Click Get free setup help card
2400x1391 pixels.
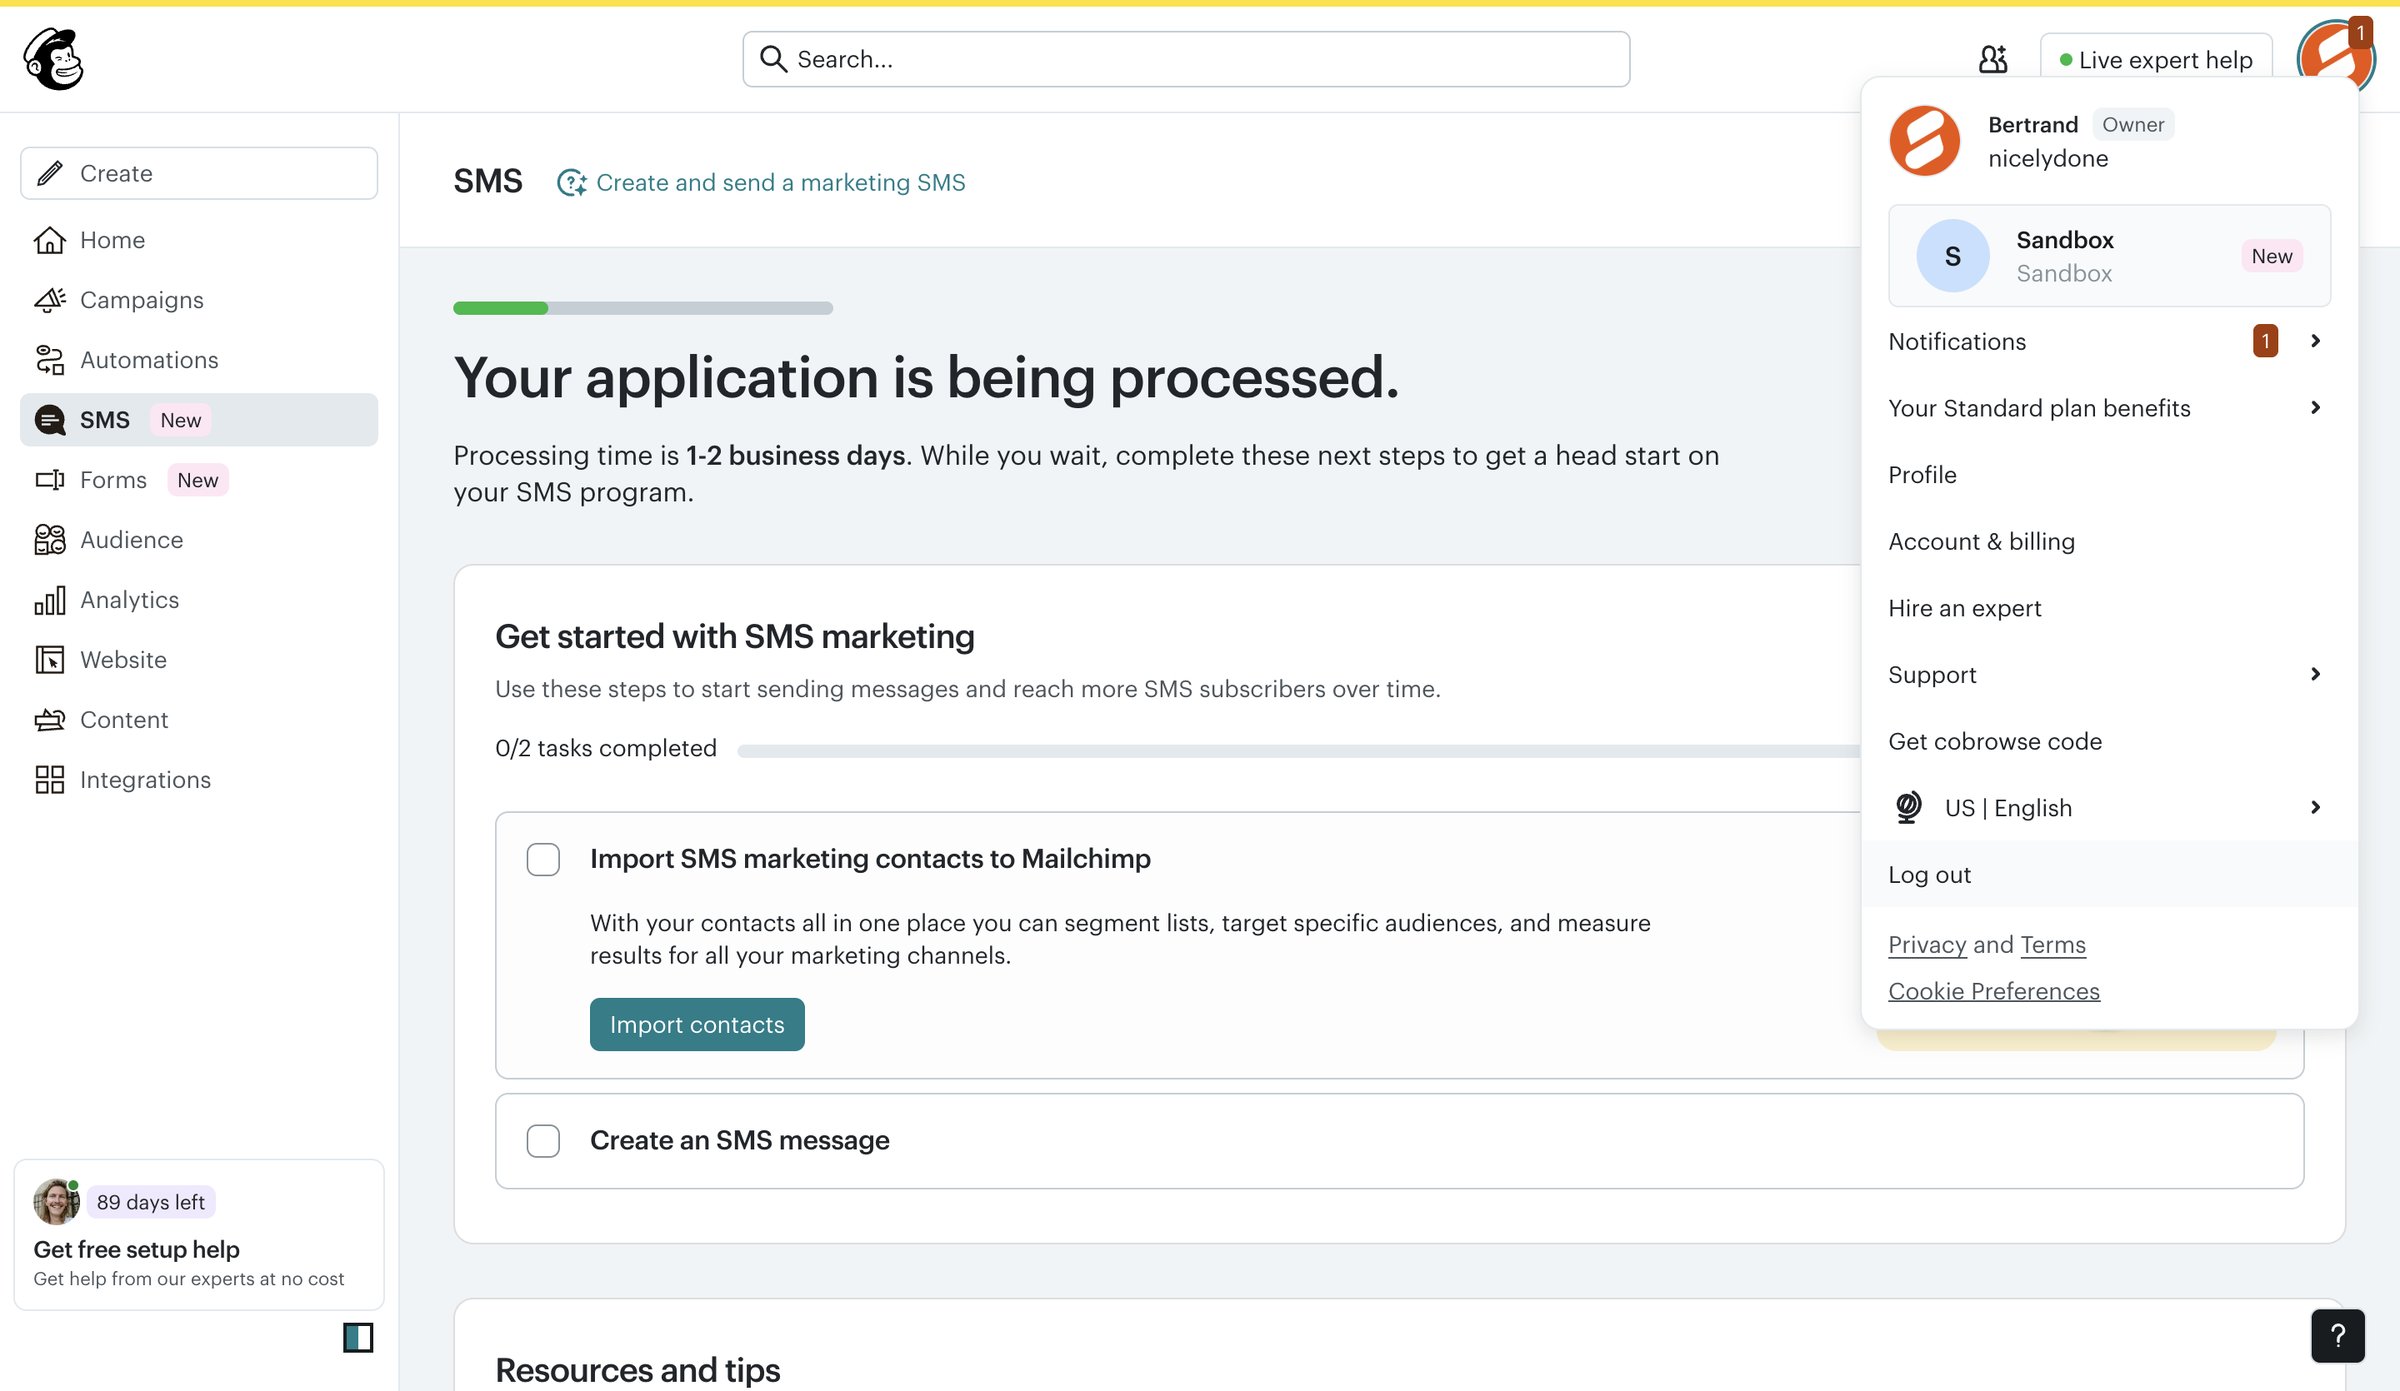199,1234
